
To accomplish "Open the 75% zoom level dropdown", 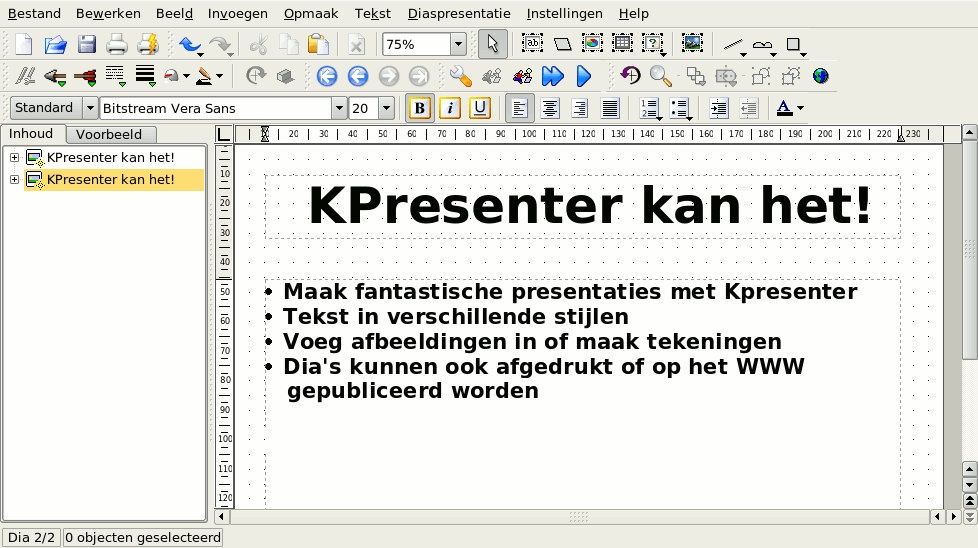I will [x=458, y=44].
